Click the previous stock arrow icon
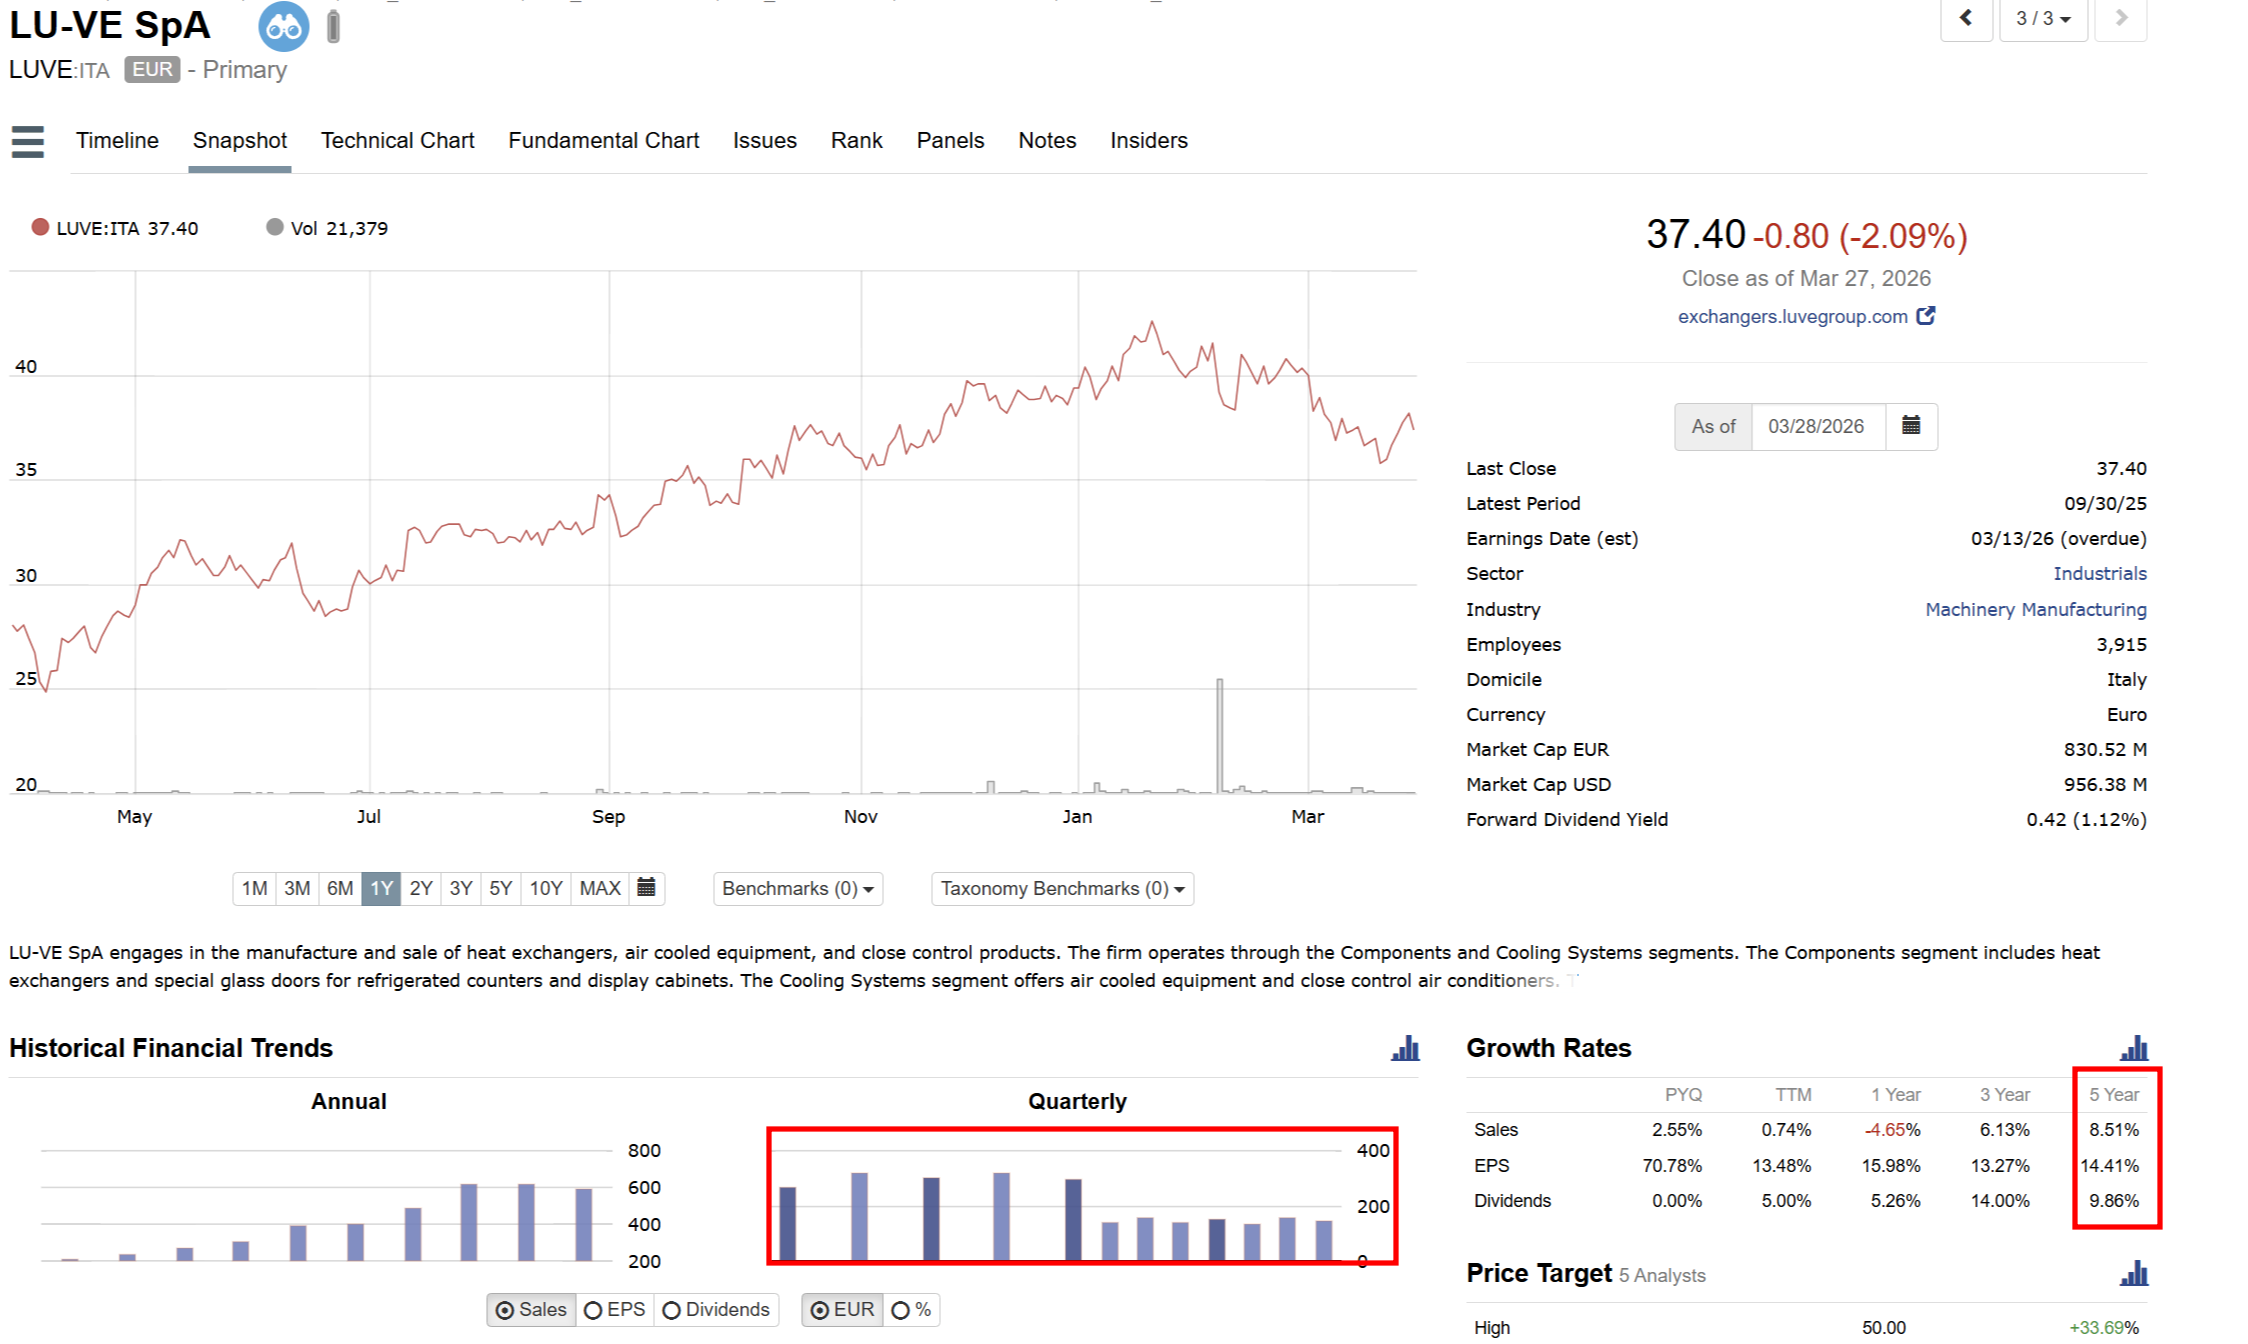 (1965, 18)
